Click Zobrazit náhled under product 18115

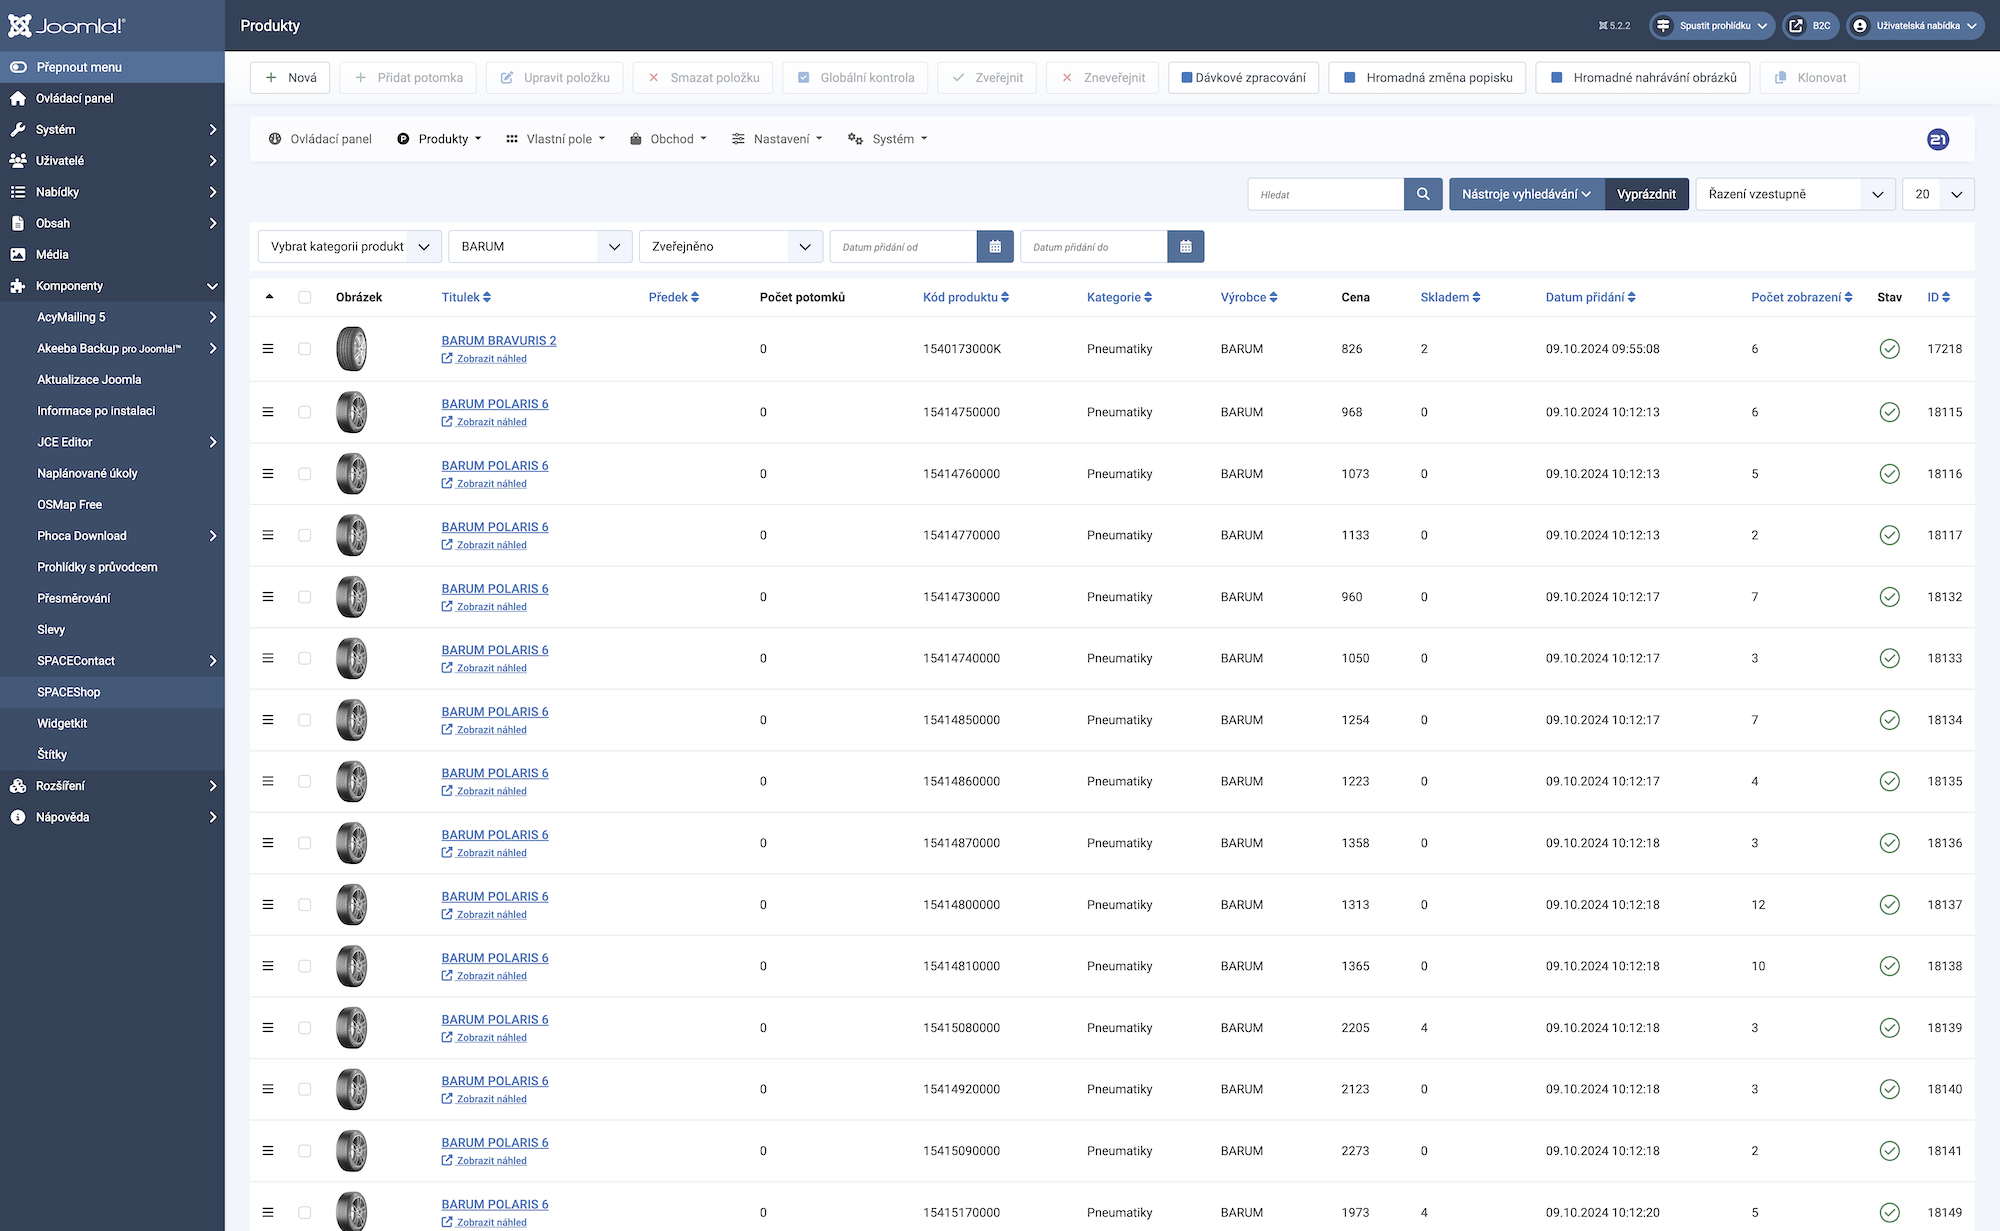(484, 422)
